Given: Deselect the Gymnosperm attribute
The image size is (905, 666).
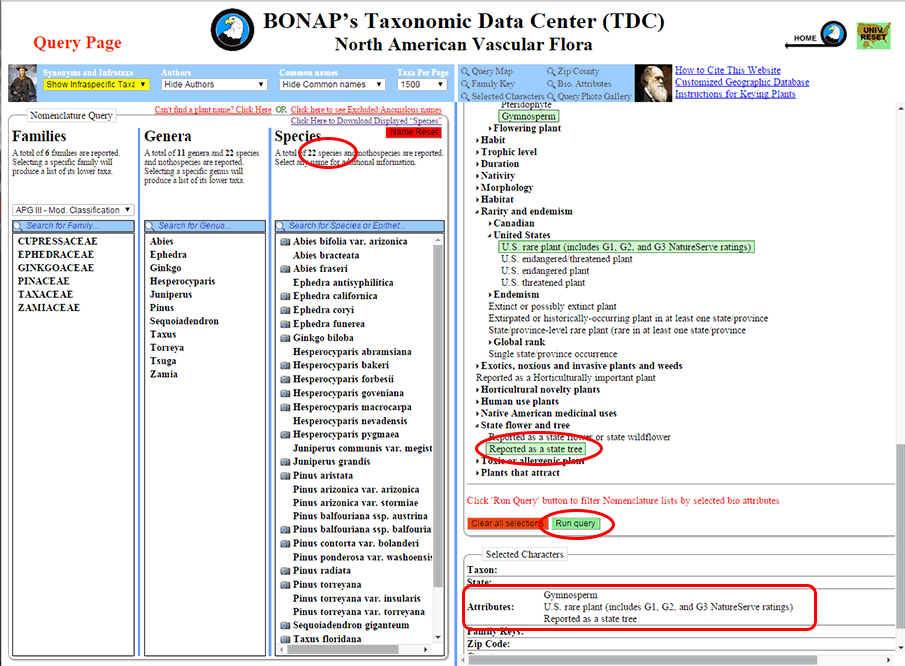Looking at the screenshot, I should pyautogui.click(x=529, y=116).
